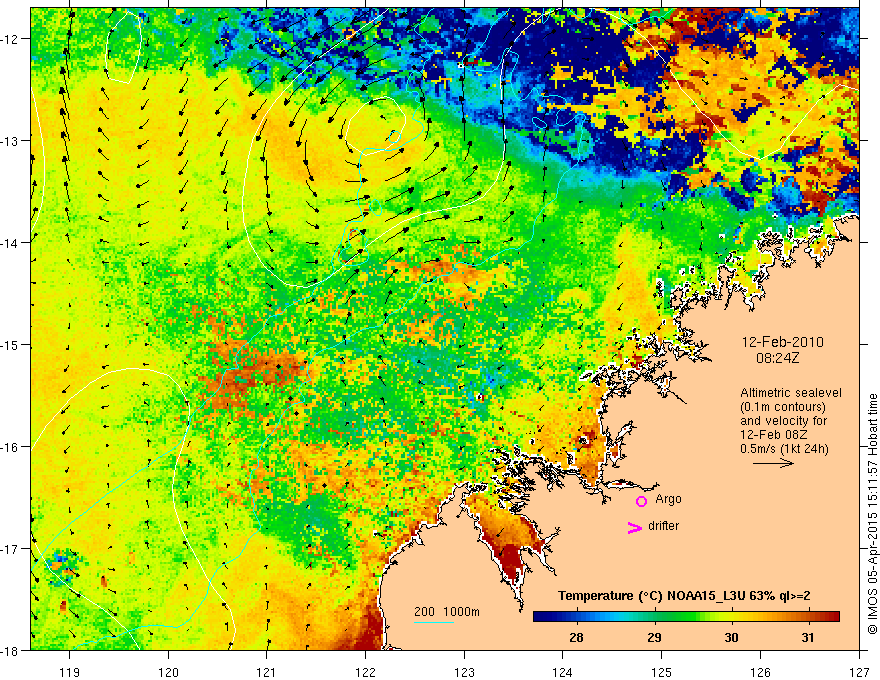Click longitude axis label 122
Image resolution: width=880 pixels, height=680 pixels.
coord(365,672)
